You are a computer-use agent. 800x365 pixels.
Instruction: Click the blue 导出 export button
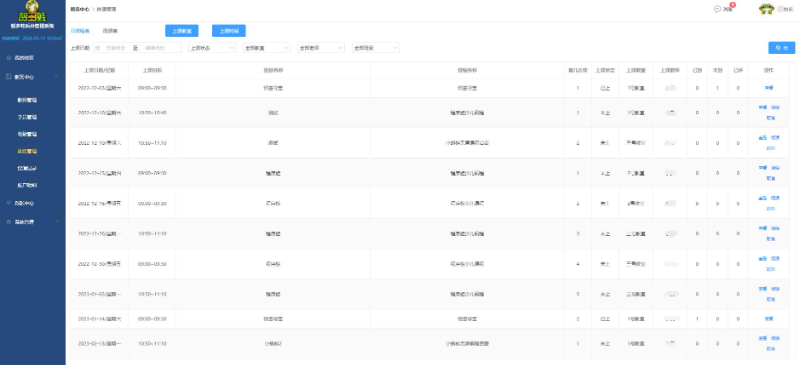782,48
